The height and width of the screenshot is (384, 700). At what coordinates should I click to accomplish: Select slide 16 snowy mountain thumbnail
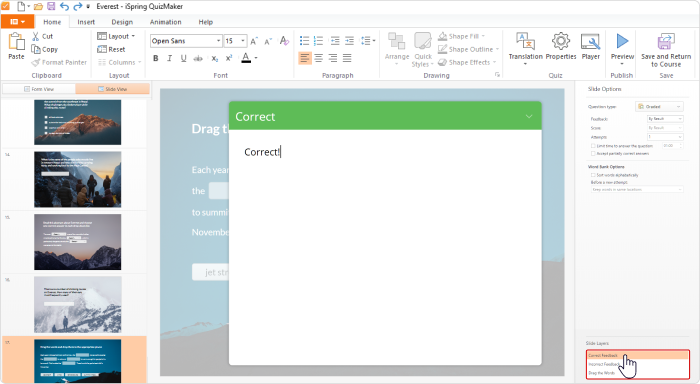pyautogui.click(x=78, y=305)
